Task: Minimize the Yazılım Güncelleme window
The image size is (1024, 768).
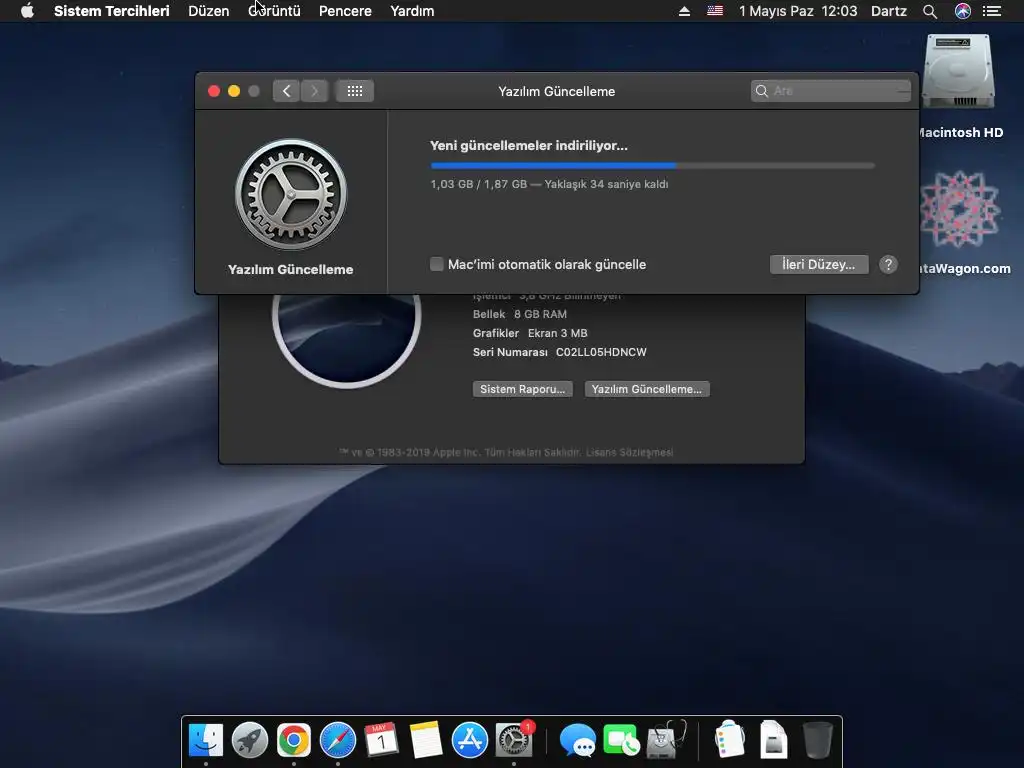Action: tap(234, 91)
